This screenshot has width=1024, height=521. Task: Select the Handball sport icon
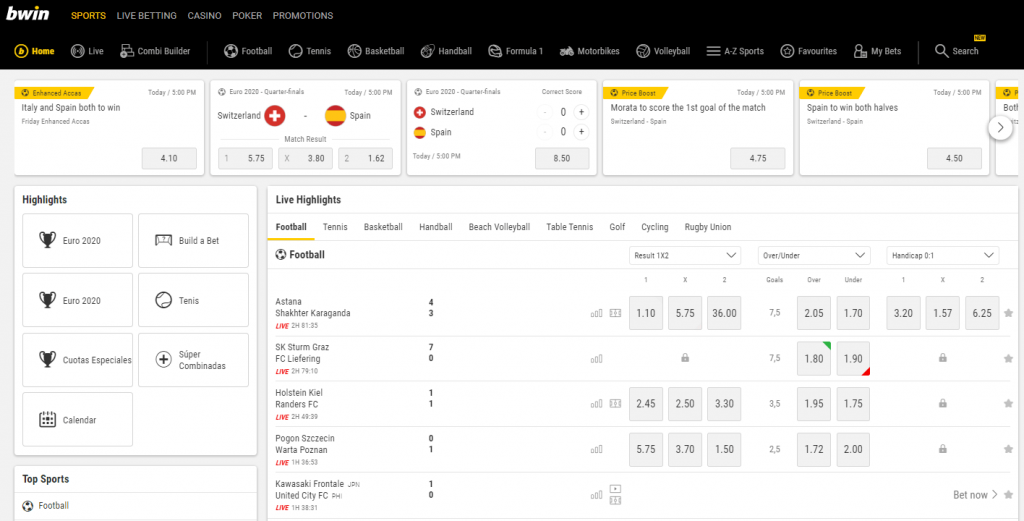point(428,51)
